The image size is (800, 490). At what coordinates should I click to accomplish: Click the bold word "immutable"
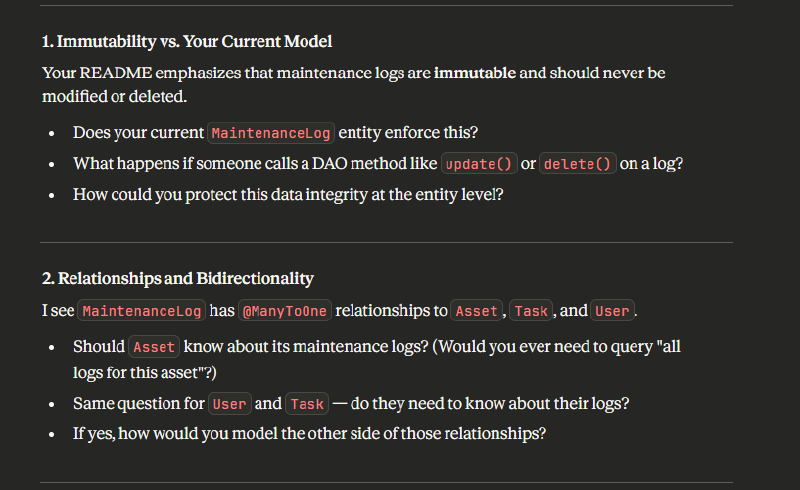(x=474, y=73)
